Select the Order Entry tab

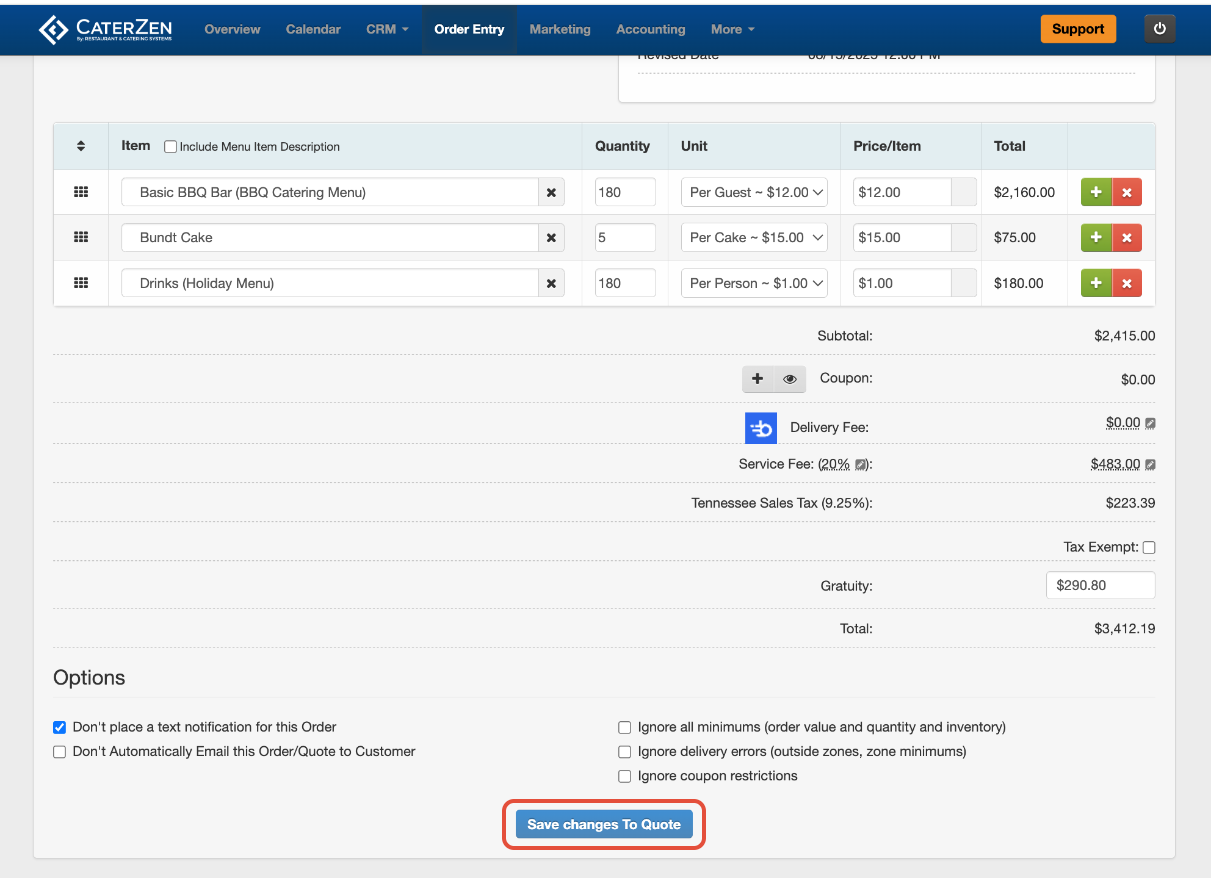469,29
